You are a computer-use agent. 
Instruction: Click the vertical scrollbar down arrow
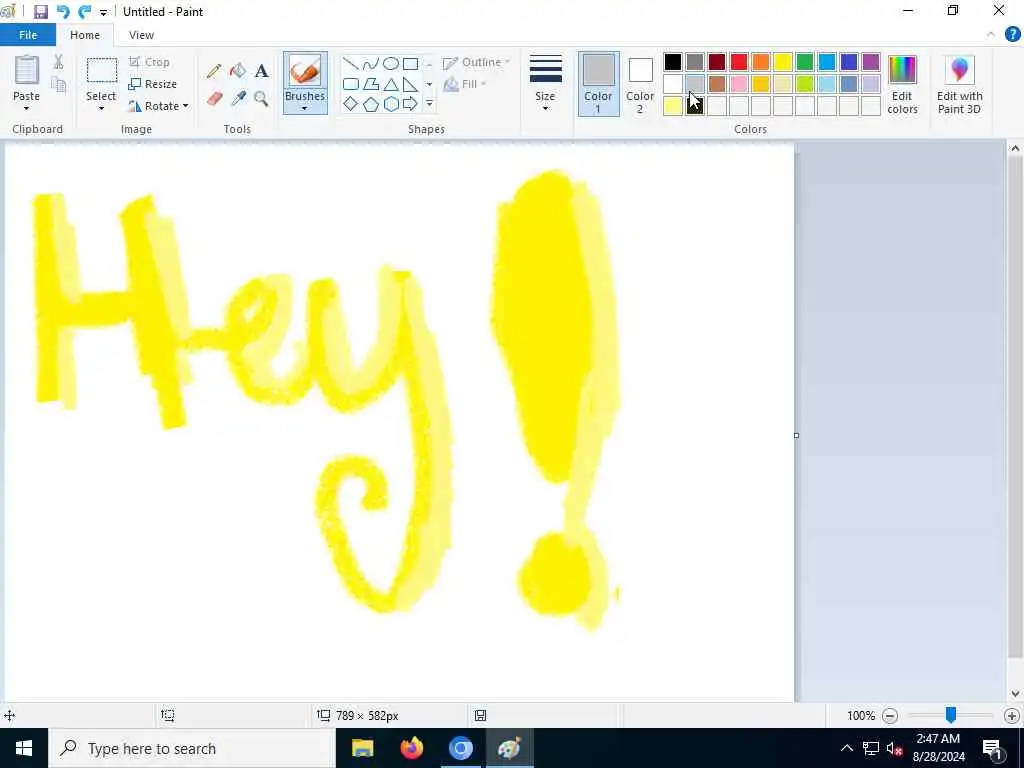click(x=1015, y=694)
